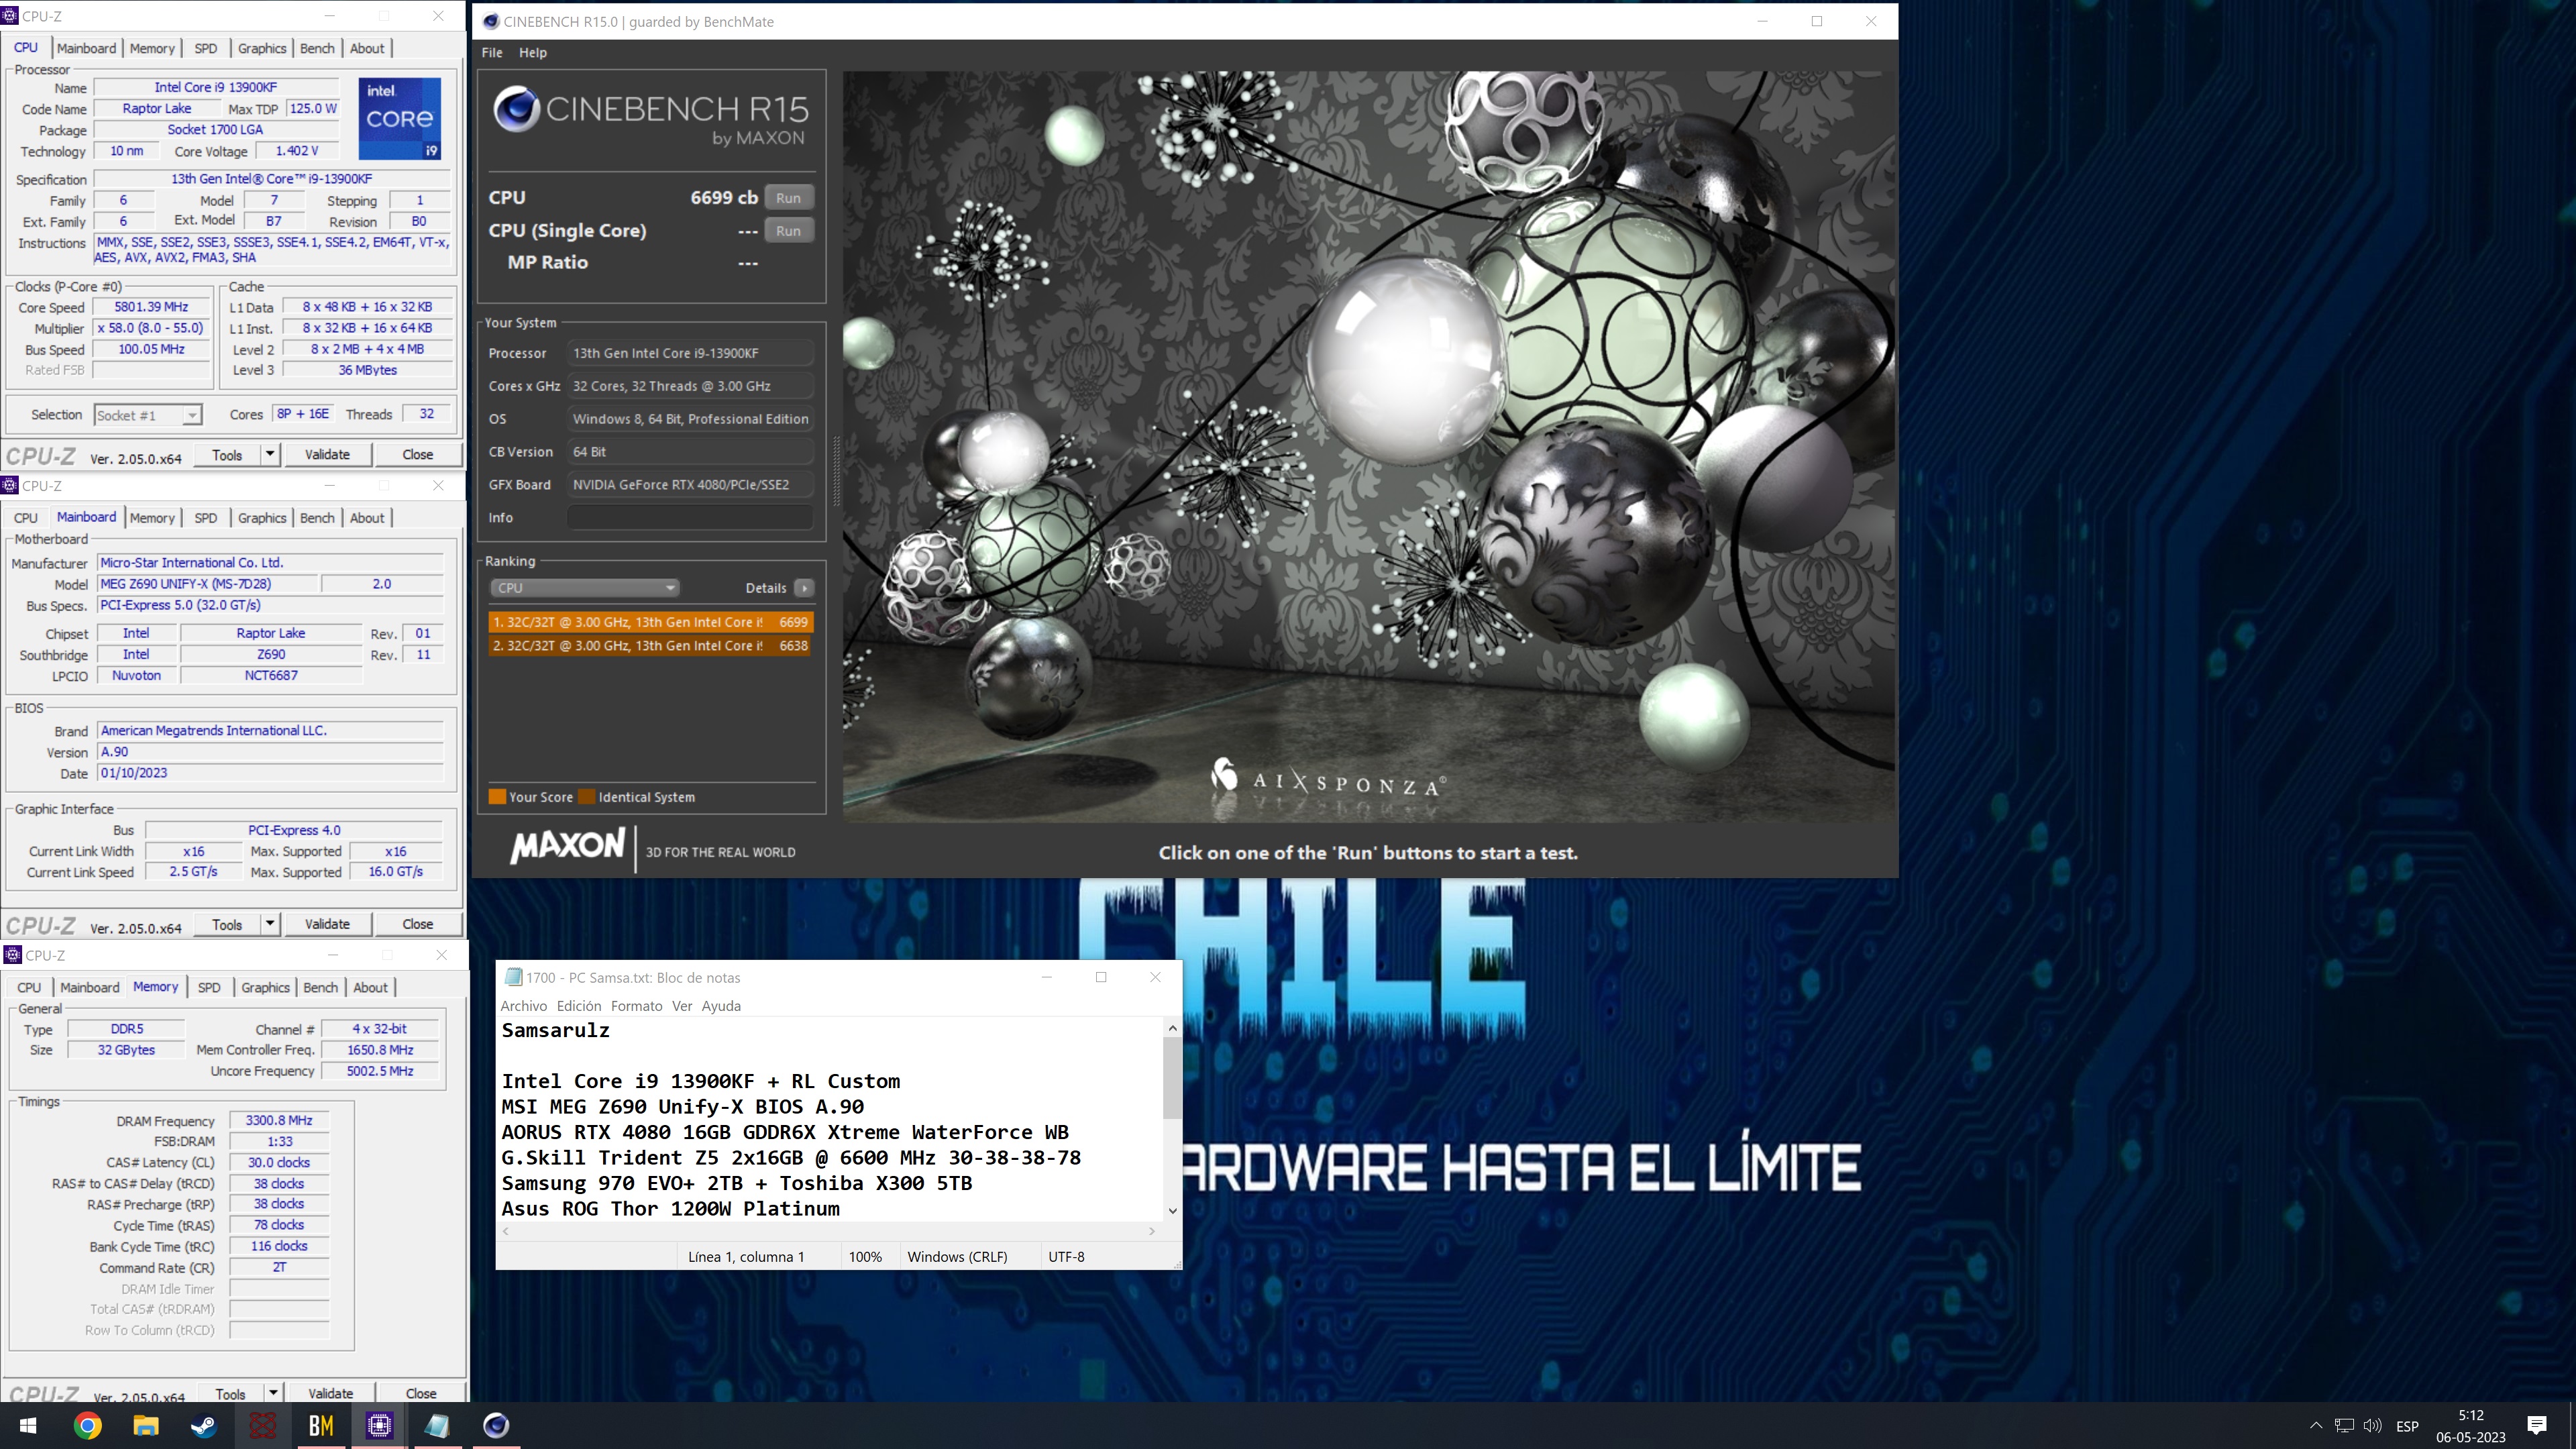The image size is (2576, 1449).
Task: Click the splitter grip beside Cinebench system panel
Action: [x=836, y=470]
